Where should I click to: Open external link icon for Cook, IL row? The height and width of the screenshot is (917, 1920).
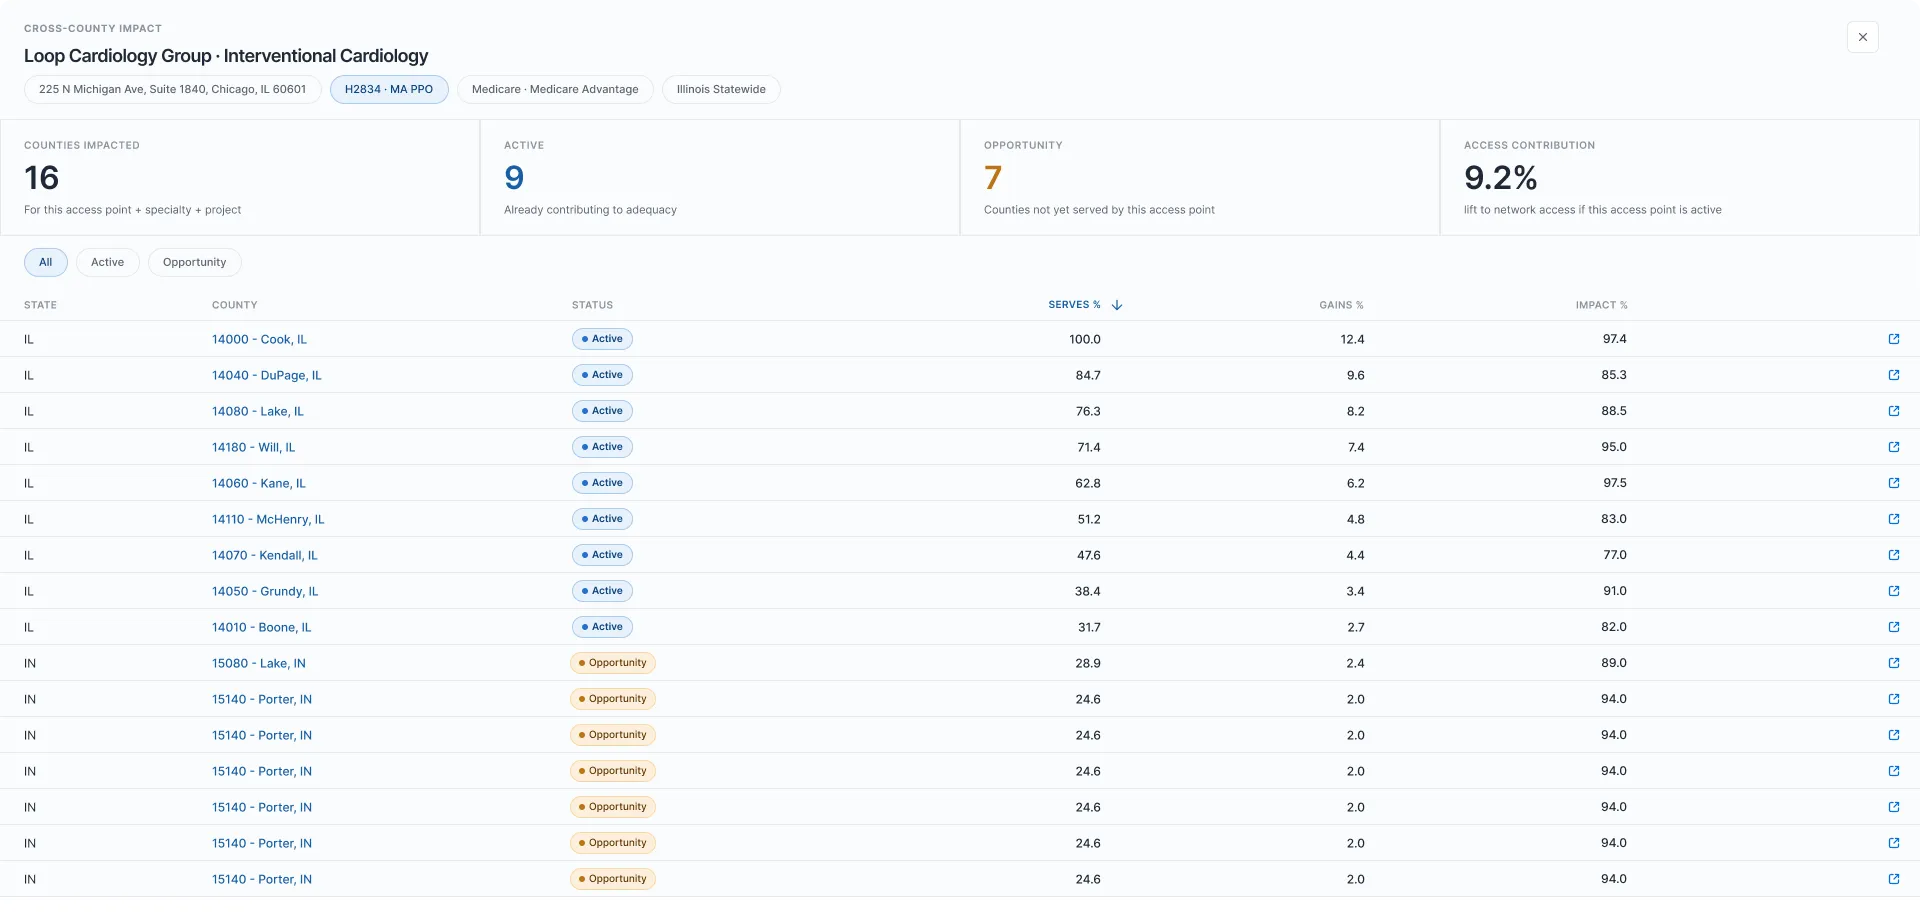coord(1893,339)
